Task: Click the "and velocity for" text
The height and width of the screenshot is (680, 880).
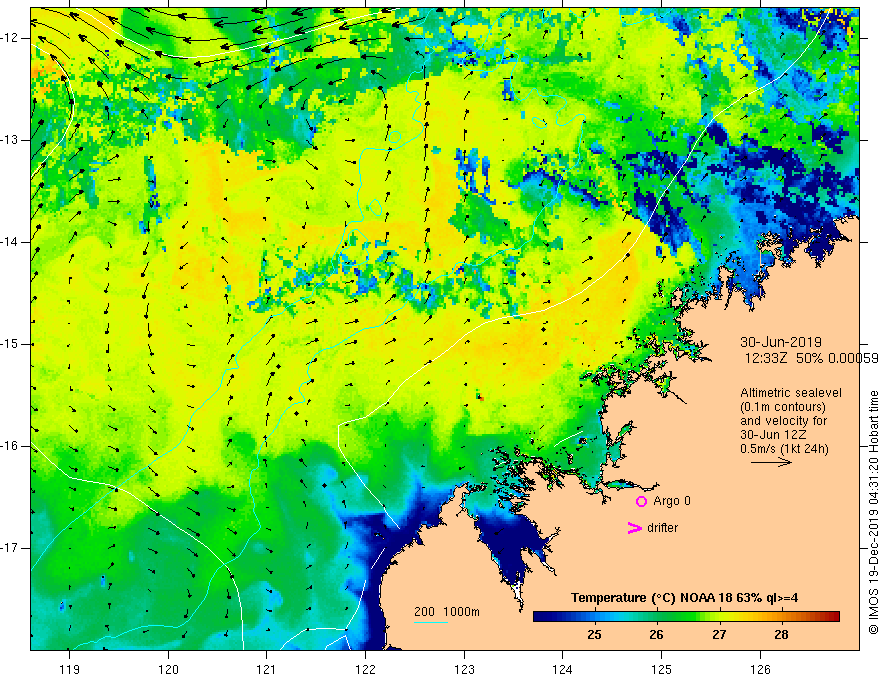Action: tap(783, 421)
